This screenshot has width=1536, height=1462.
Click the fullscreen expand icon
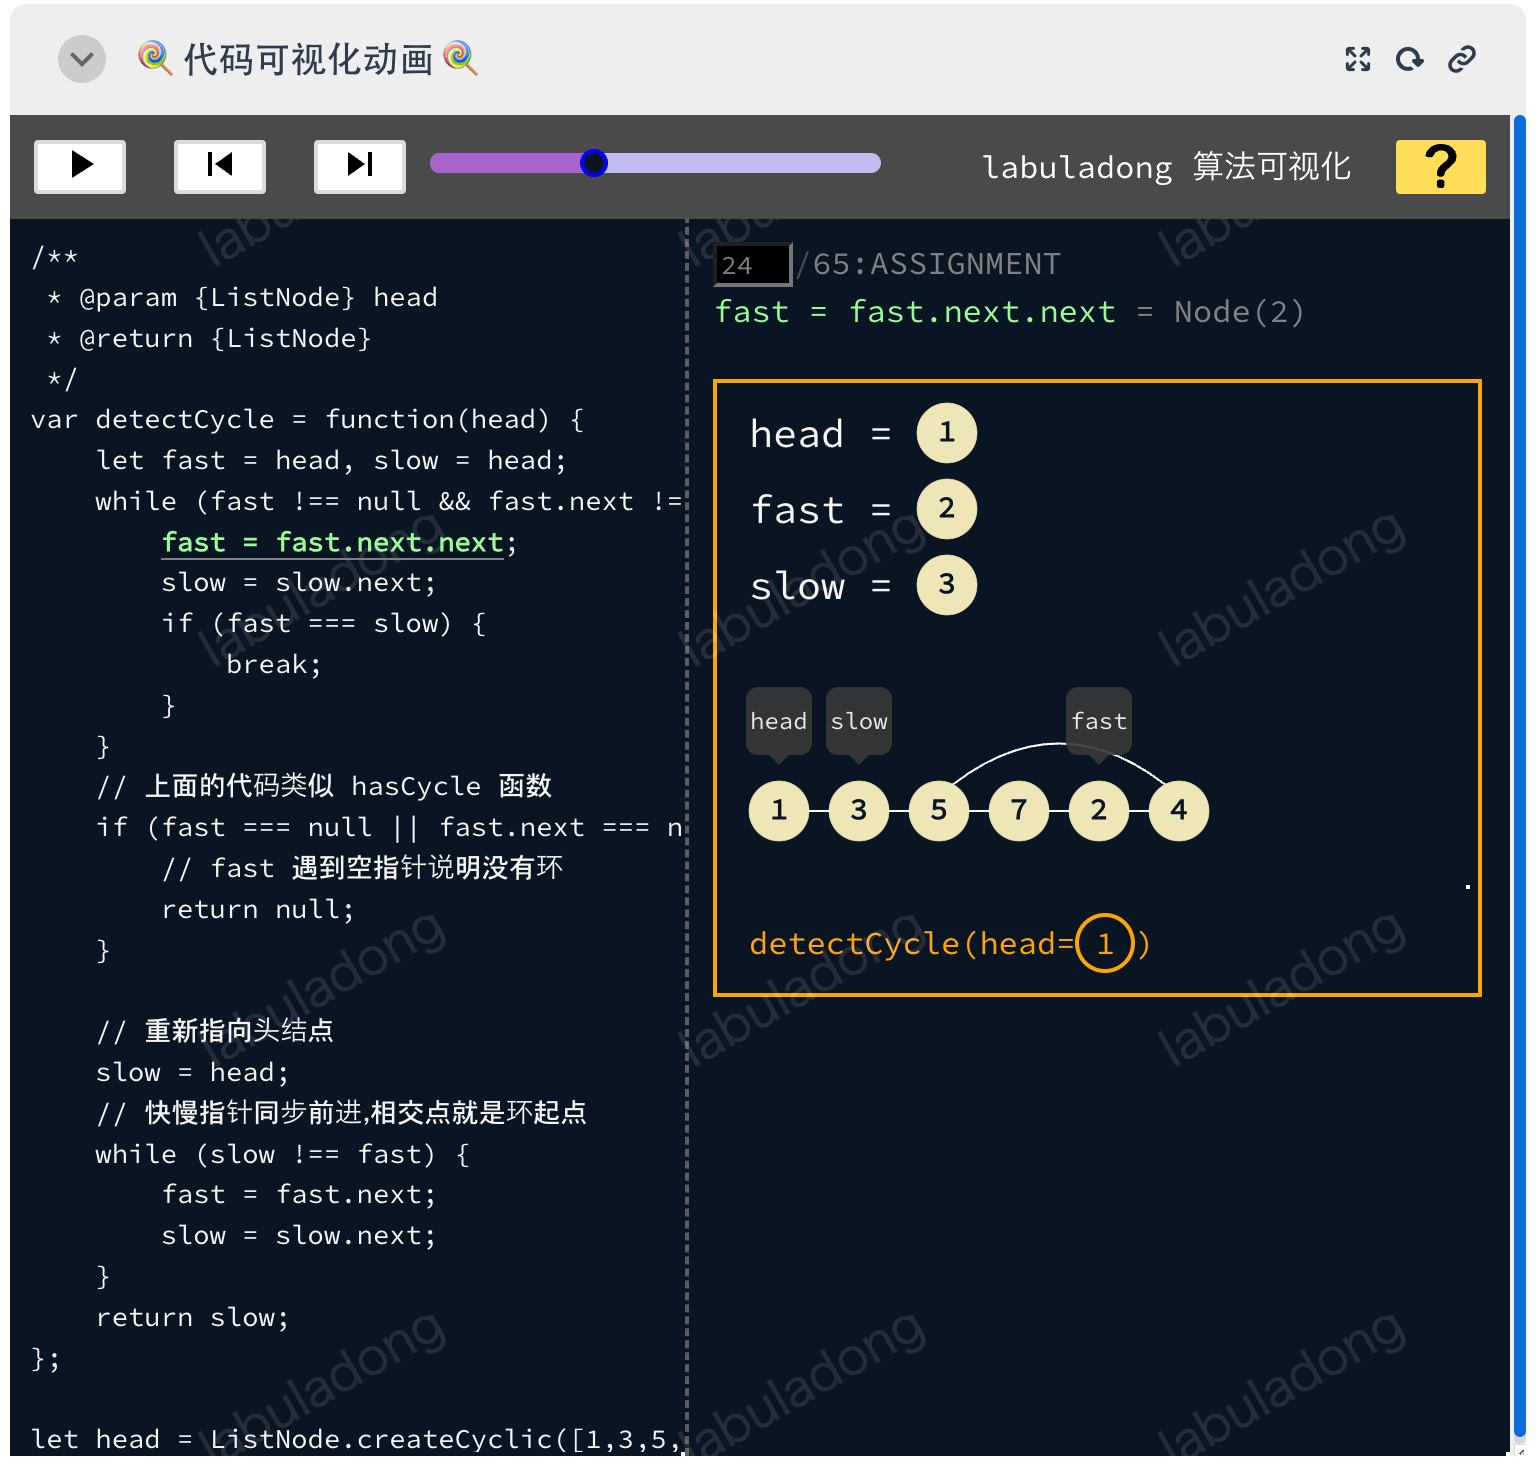[1357, 60]
